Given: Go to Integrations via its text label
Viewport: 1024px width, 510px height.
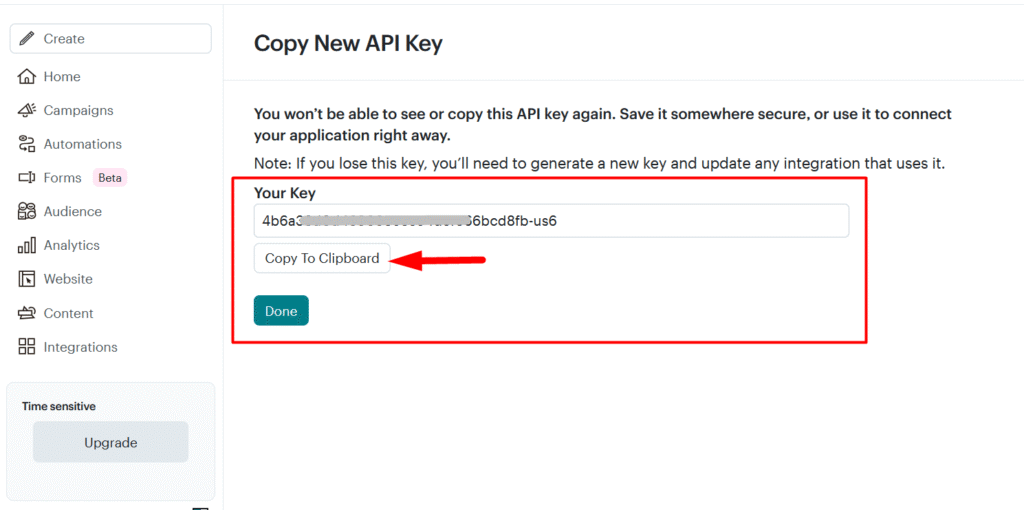Looking at the screenshot, I should pos(80,347).
